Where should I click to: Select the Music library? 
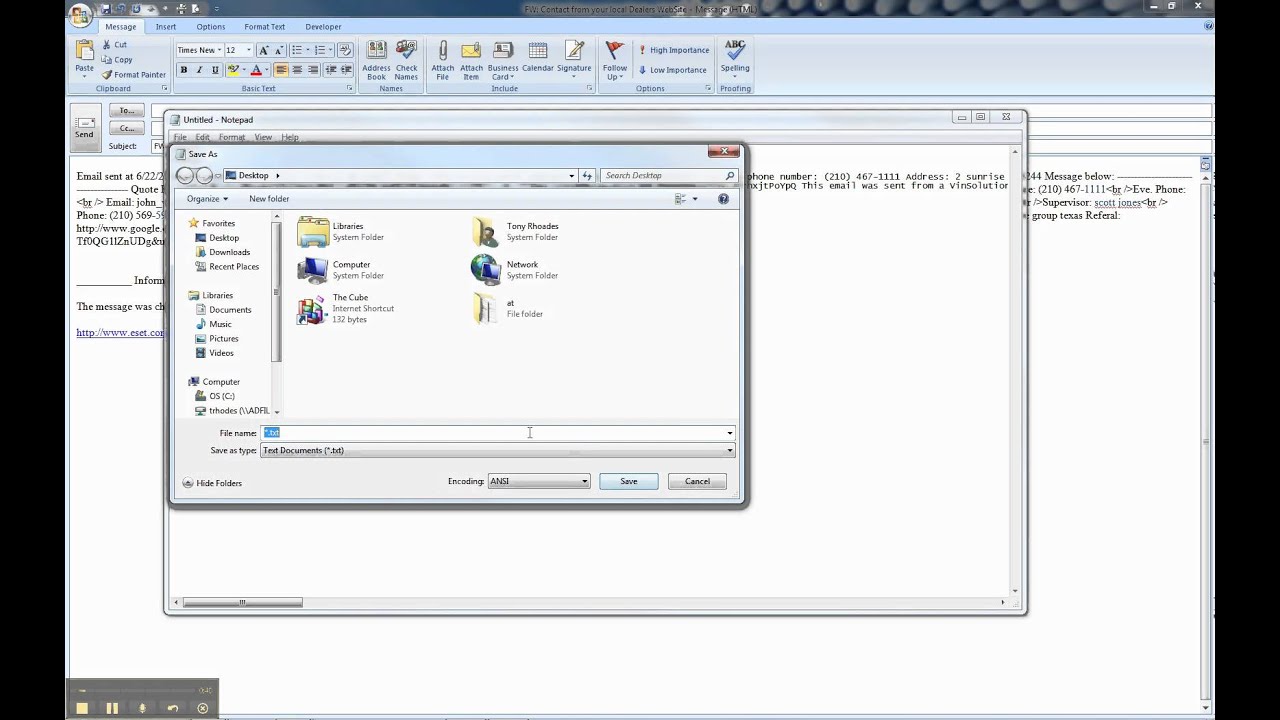point(213,324)
